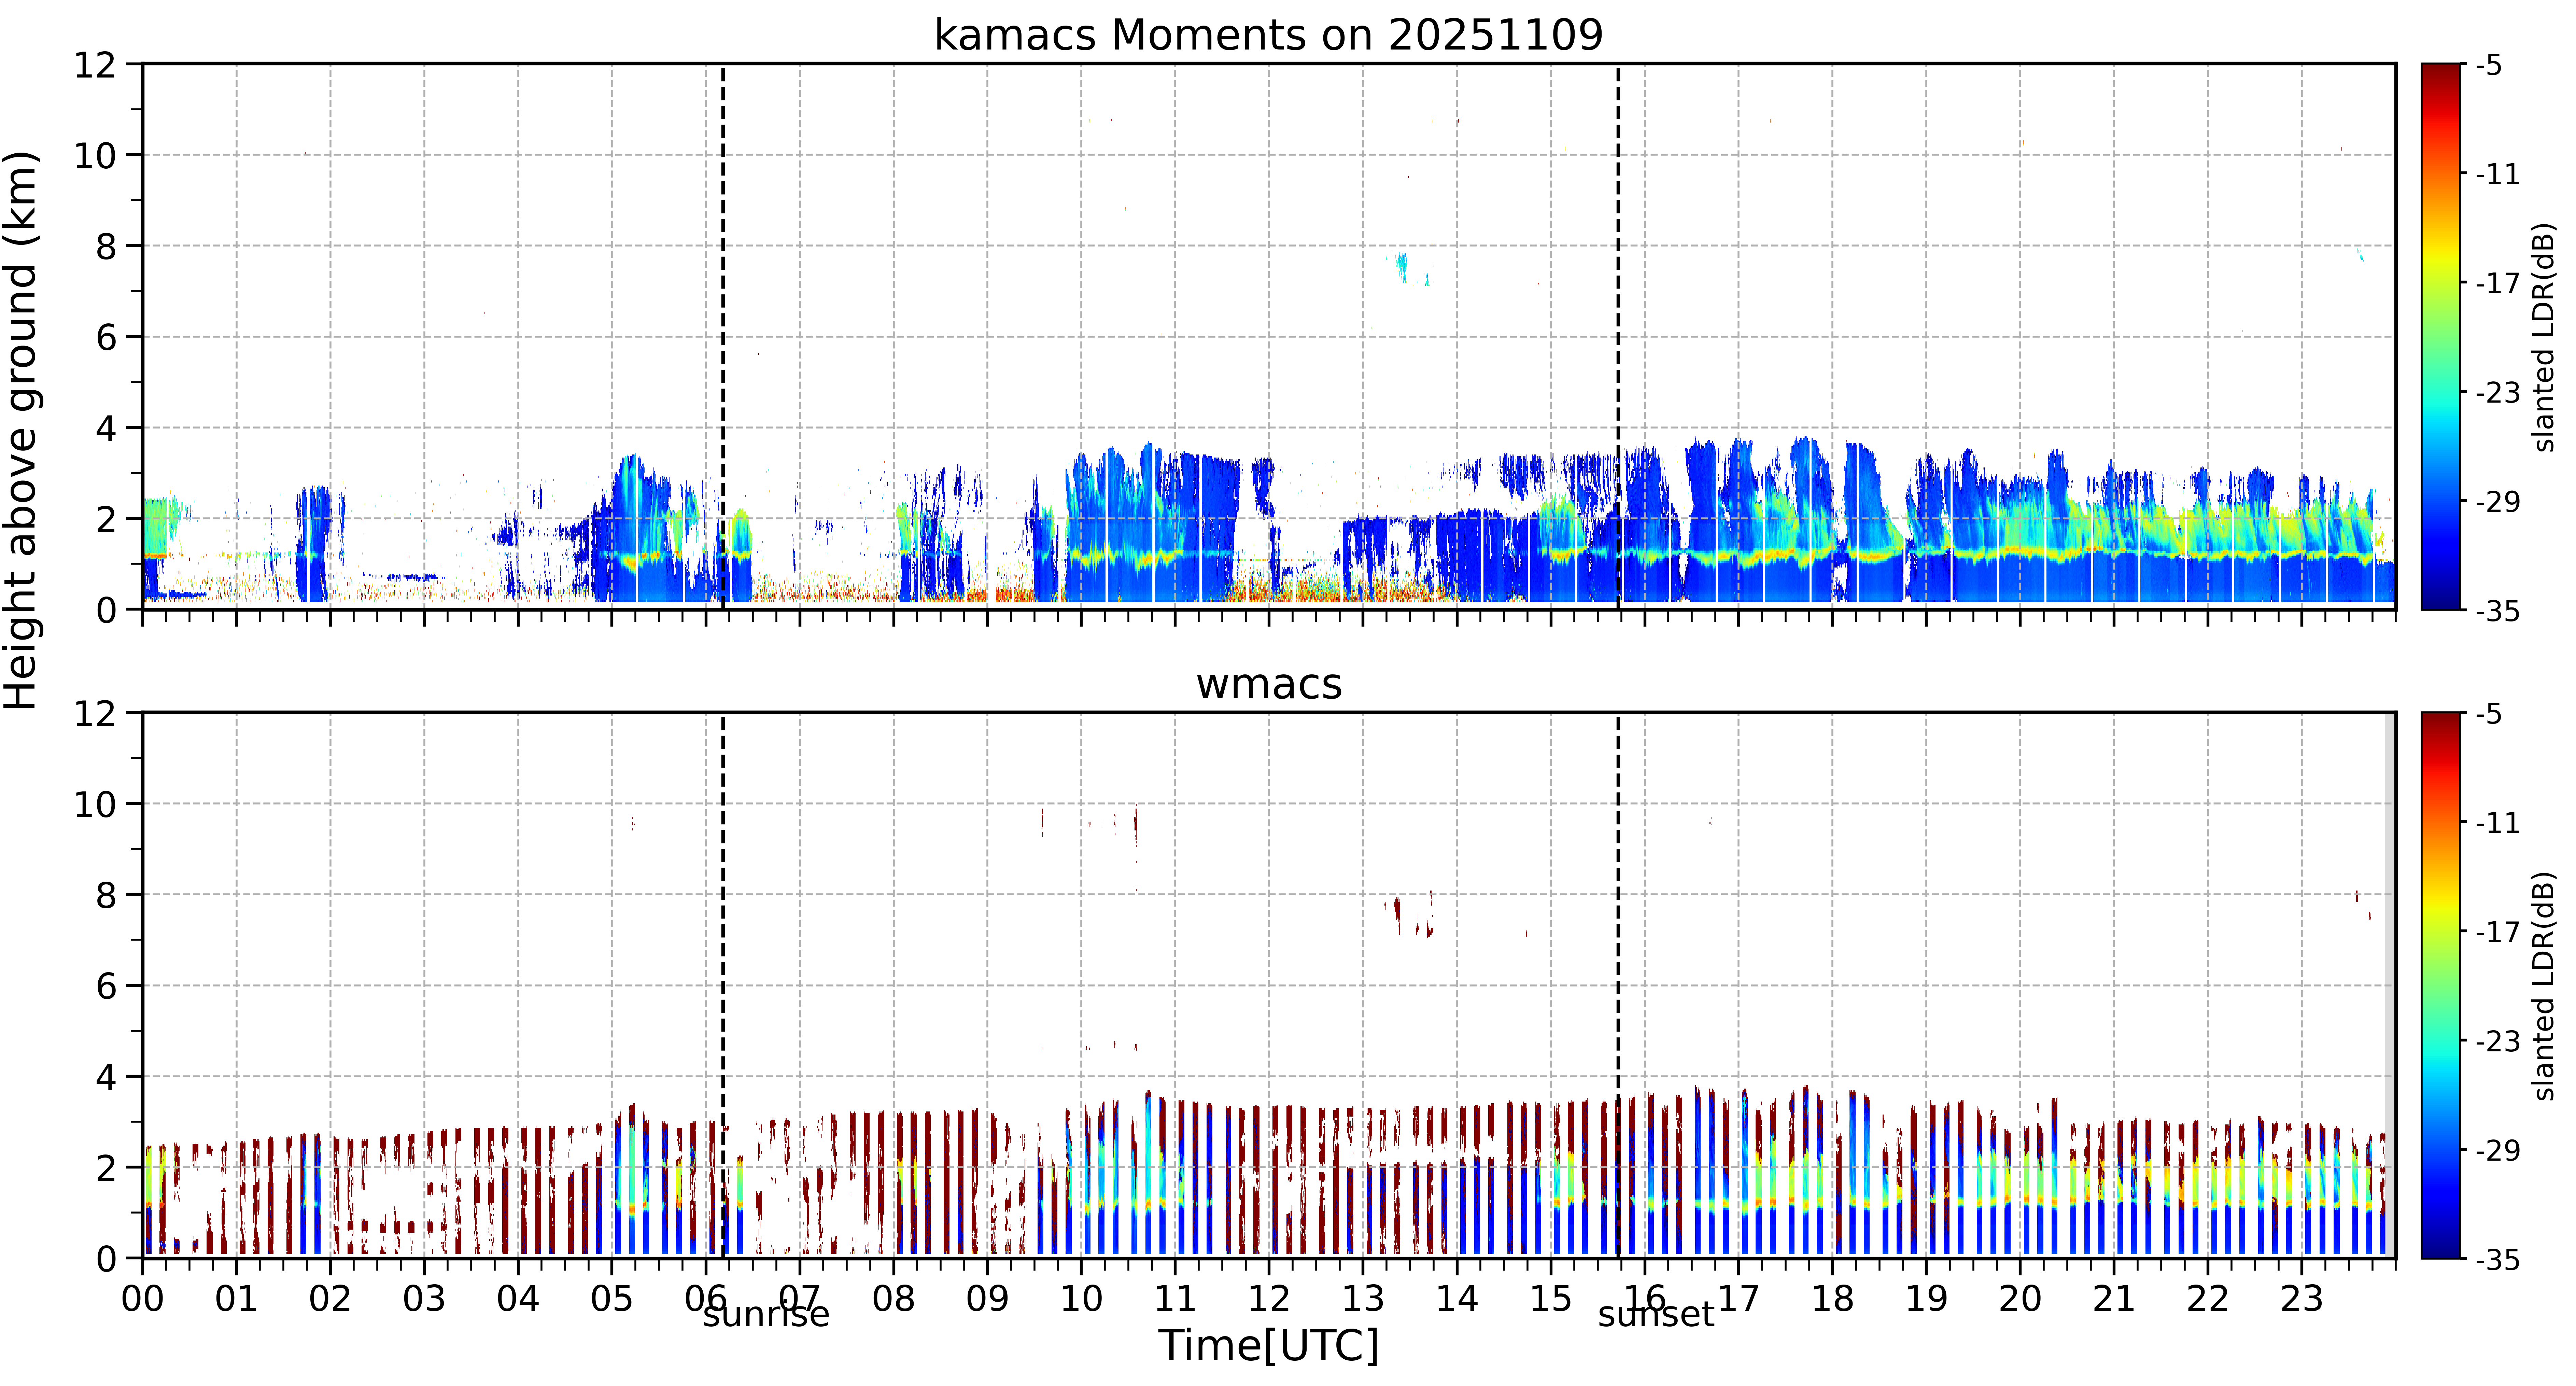Click x-axis tick label "13"
The width and height of the screenshot is (2576, 1386).
tap(1363, 1299)
